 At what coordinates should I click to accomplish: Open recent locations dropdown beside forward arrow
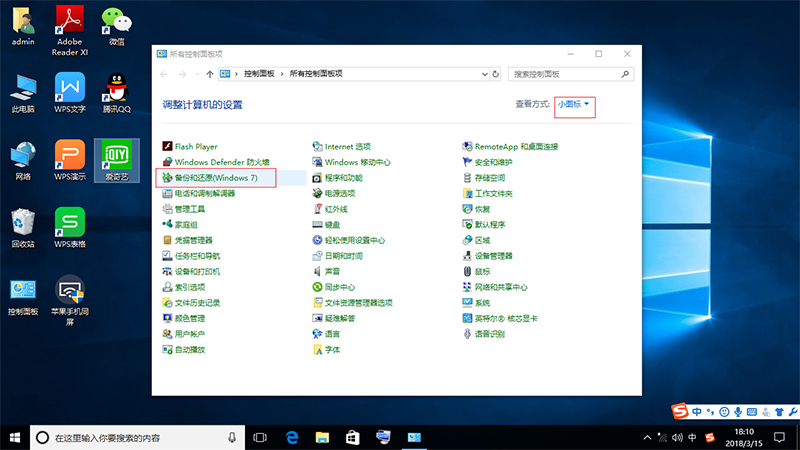tap(197, 74)
